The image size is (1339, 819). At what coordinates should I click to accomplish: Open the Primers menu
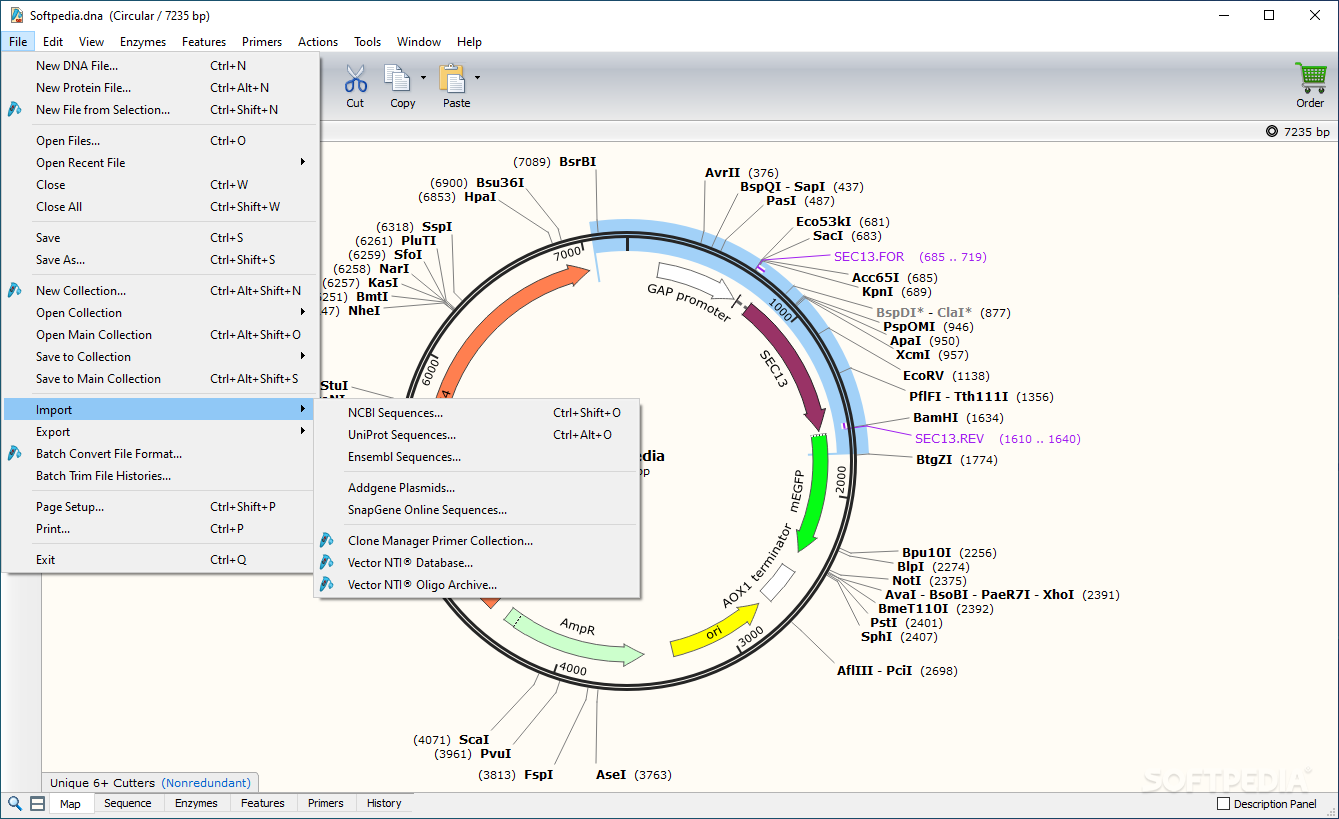click(x=262, y=42)
